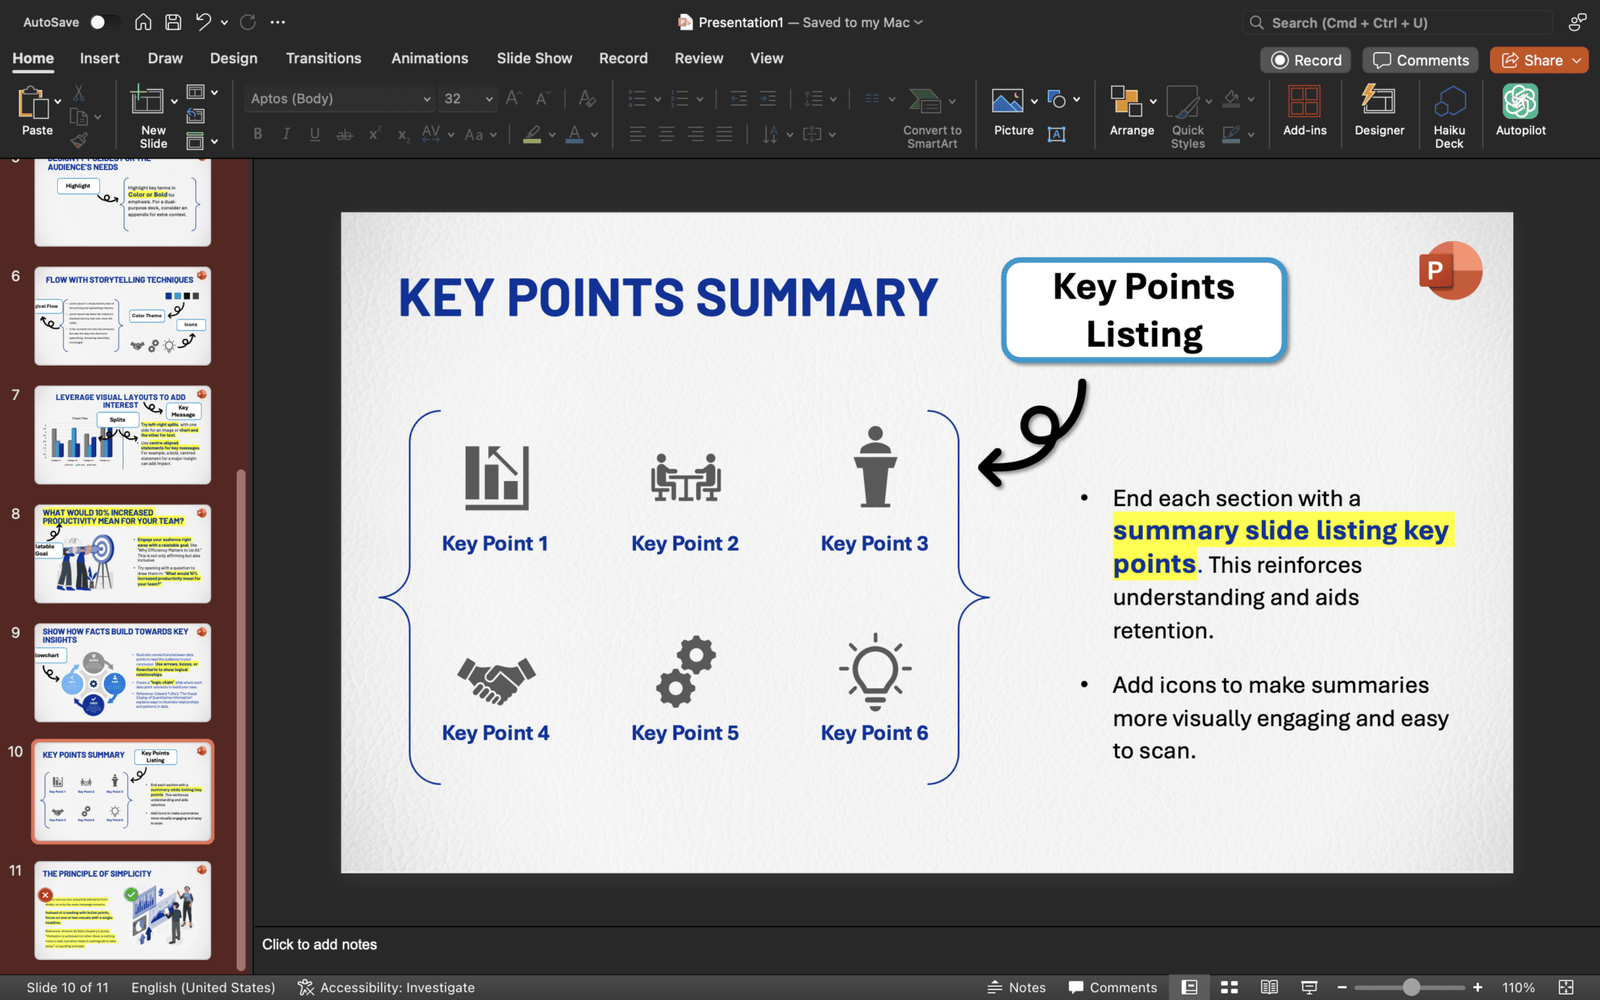Click the Share button
Screen dimensions: 1600x1000
pyautogui.click(x=1538, y=60)
